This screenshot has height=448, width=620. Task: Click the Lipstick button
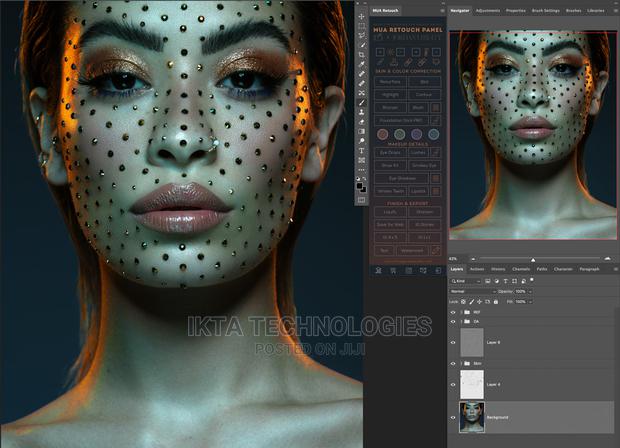(418, 191)
